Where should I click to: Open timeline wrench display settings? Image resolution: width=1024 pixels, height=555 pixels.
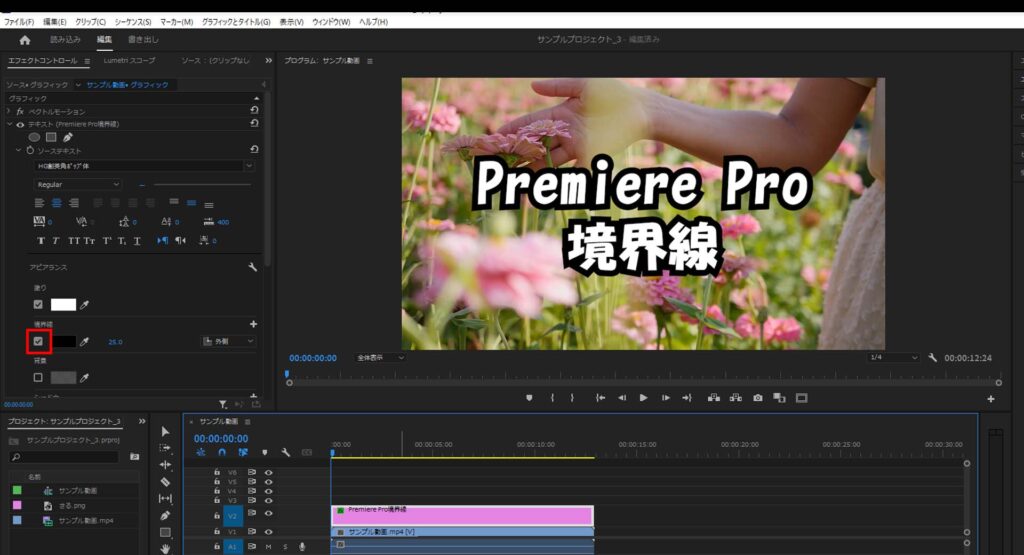pyautogui.click(x=285, y=452)
